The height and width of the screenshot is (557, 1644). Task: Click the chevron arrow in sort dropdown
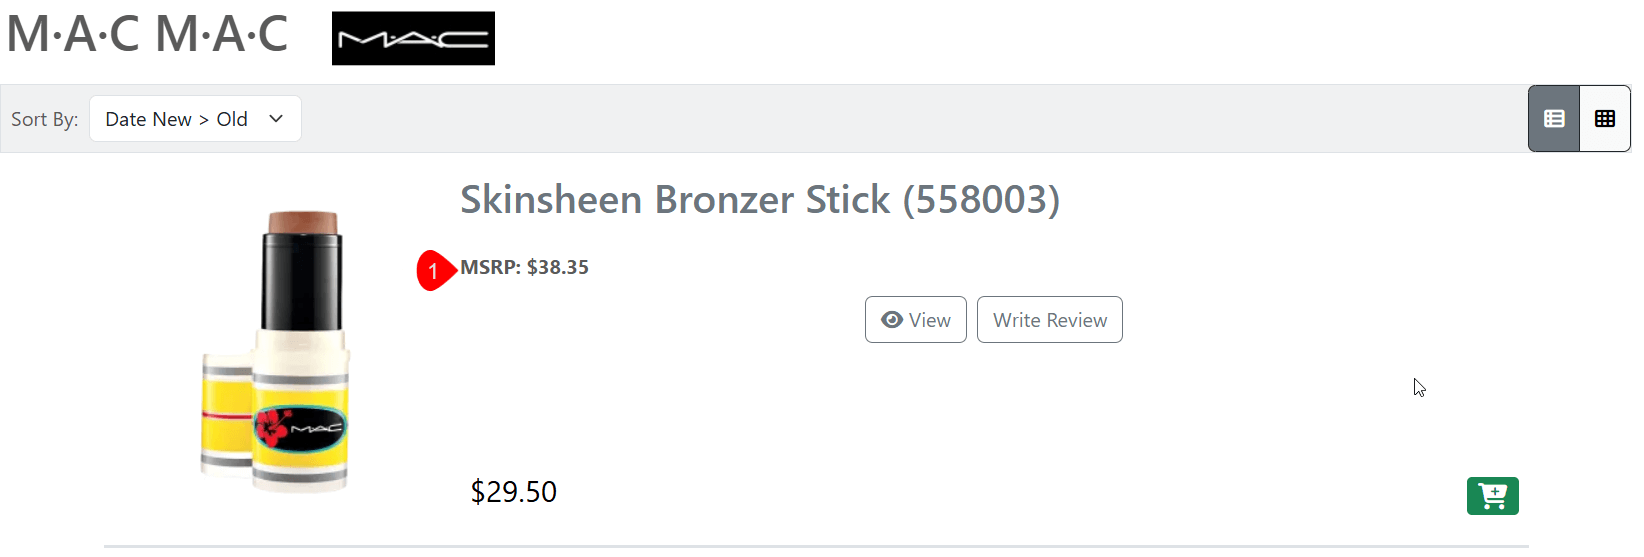coord(276,119)
